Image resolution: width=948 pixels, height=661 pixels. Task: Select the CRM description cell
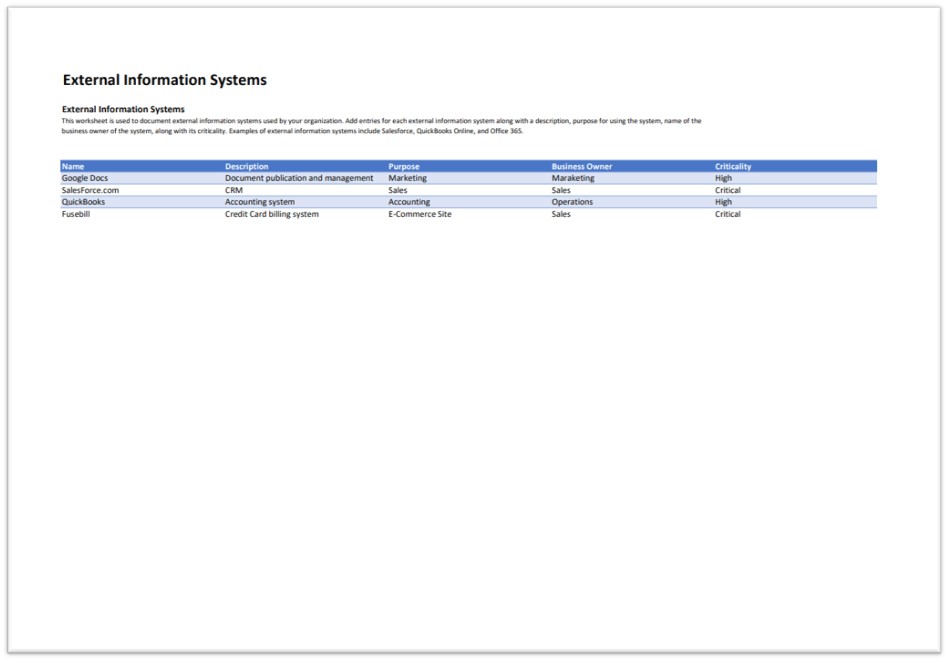[234, 190]
